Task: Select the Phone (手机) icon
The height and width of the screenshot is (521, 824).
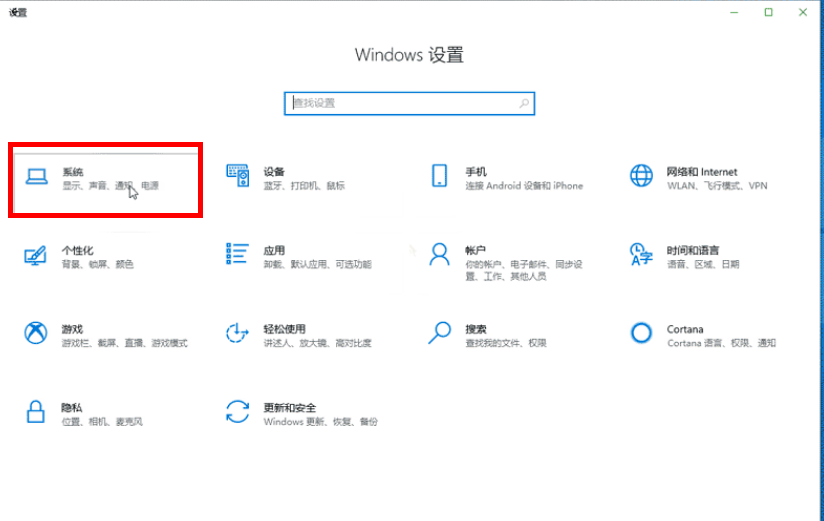Action: tap(439, 176)
